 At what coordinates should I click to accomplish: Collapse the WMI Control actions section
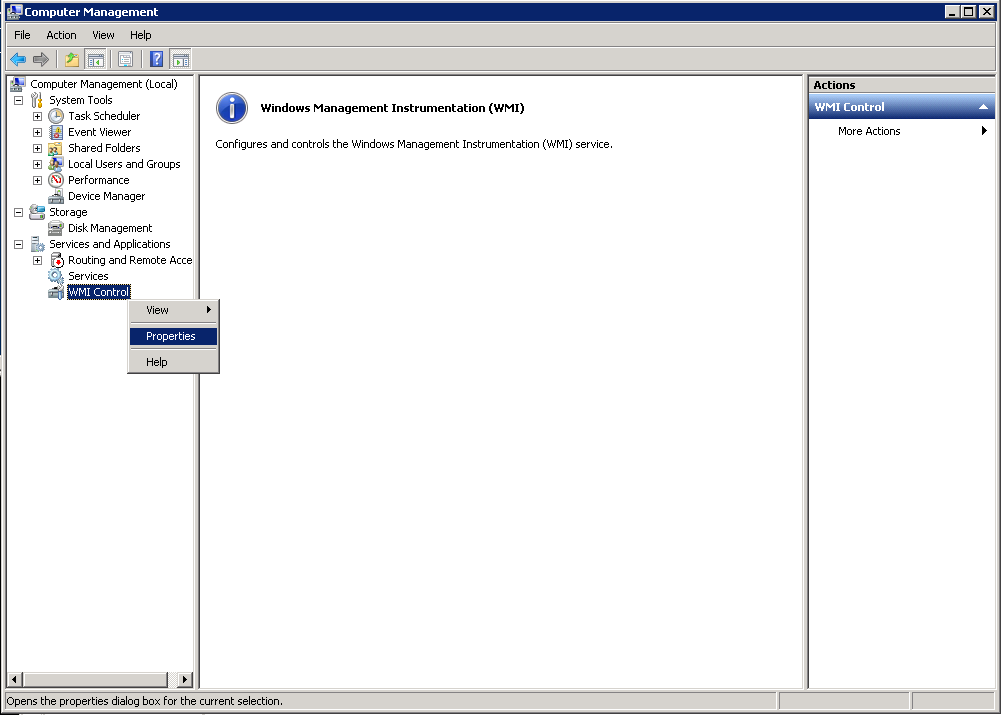click(x=983, y=107)
